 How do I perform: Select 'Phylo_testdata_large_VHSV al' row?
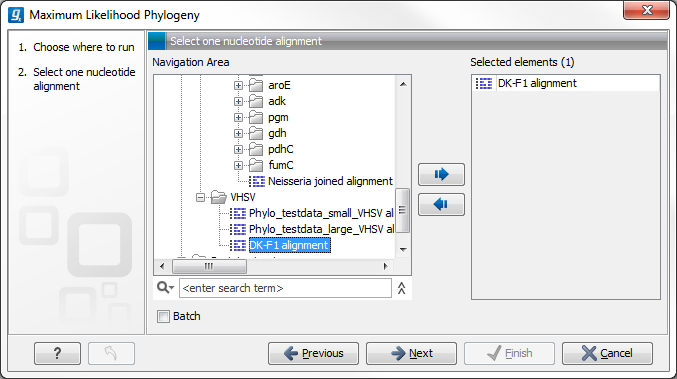pyautogui.click(x=321, y=229)
